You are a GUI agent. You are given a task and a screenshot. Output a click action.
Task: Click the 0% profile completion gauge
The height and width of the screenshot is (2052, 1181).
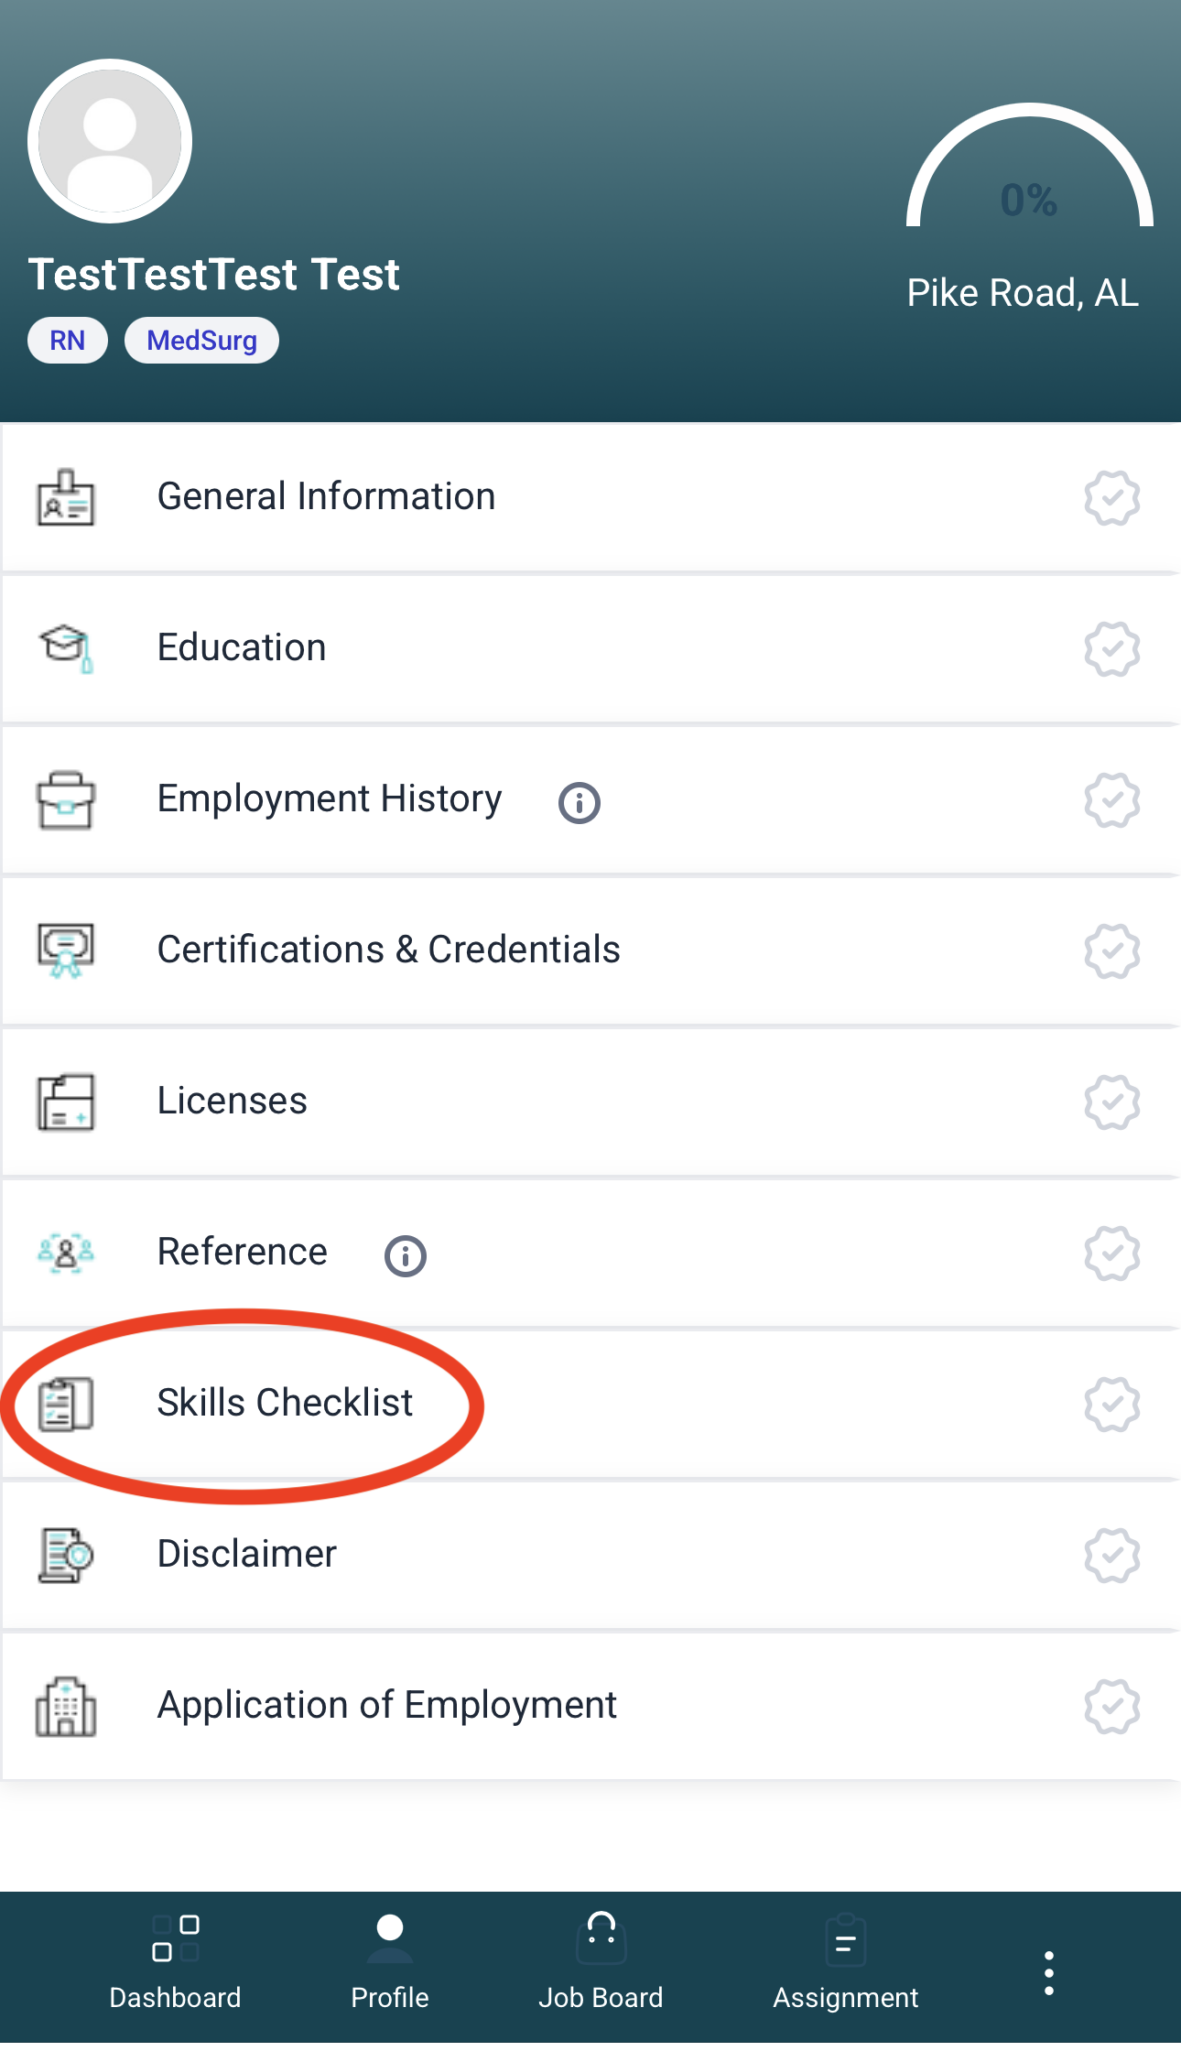pyautogui.click(x=1029, y=180)
